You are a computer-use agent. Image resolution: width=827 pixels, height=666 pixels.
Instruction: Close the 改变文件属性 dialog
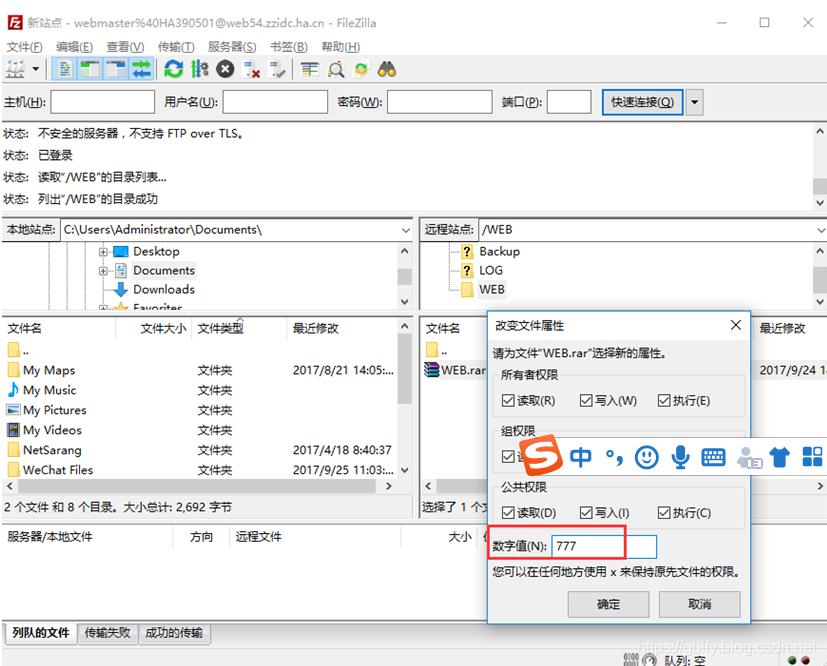[736, 325]
